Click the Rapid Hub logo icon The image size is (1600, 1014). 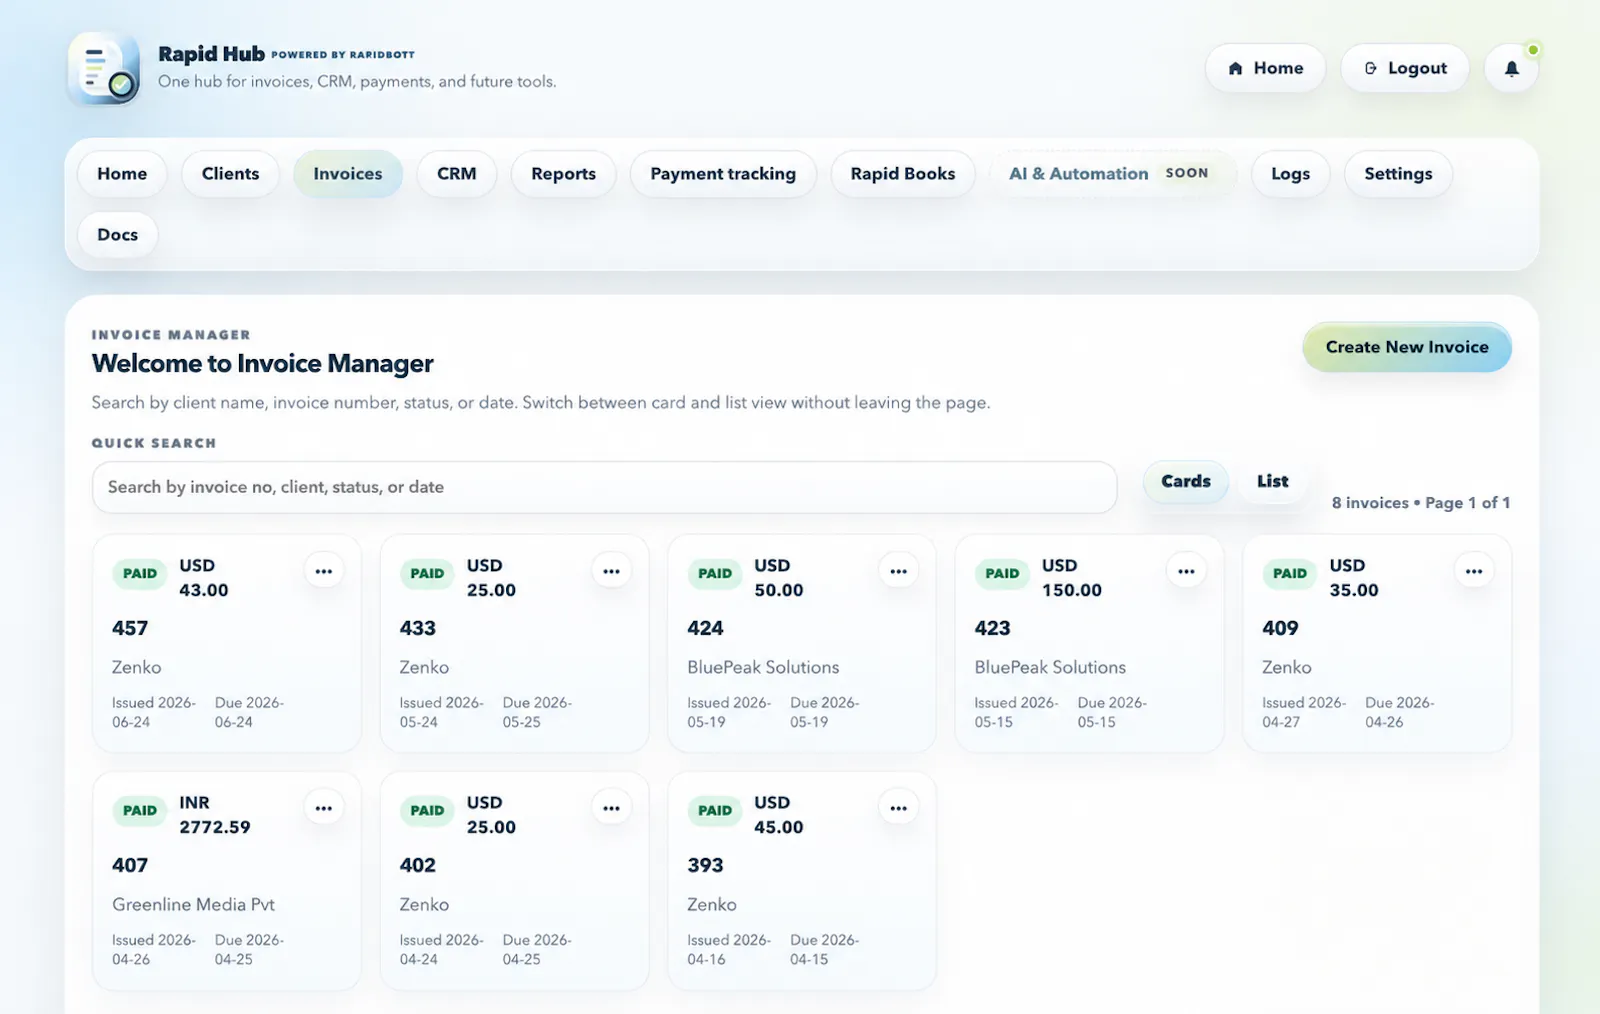pos(104,68)
